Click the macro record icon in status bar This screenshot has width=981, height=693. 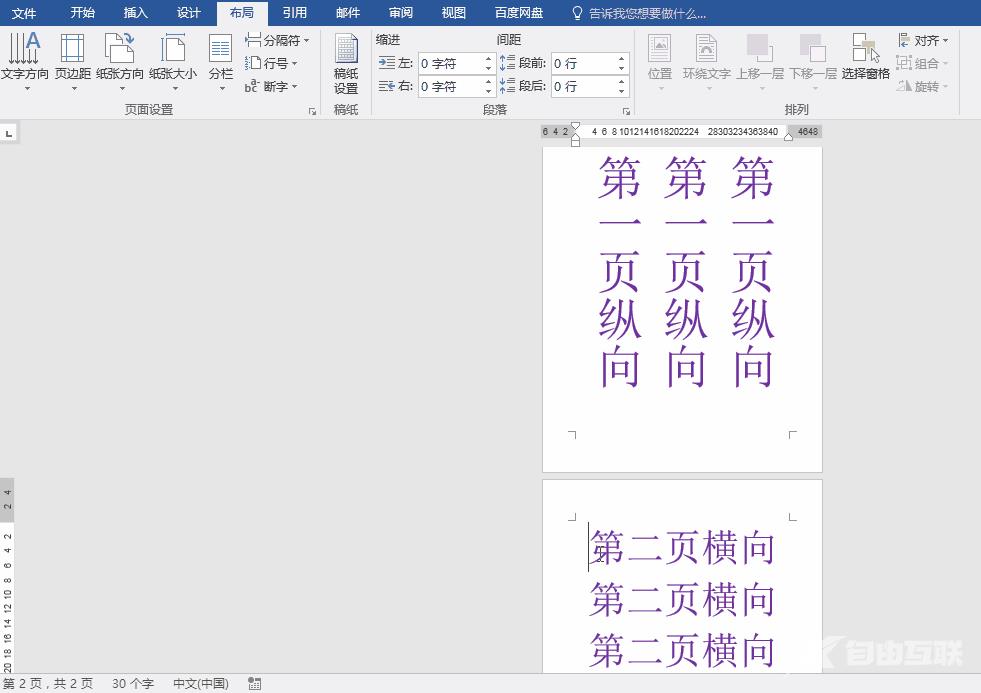coord(254,684)
